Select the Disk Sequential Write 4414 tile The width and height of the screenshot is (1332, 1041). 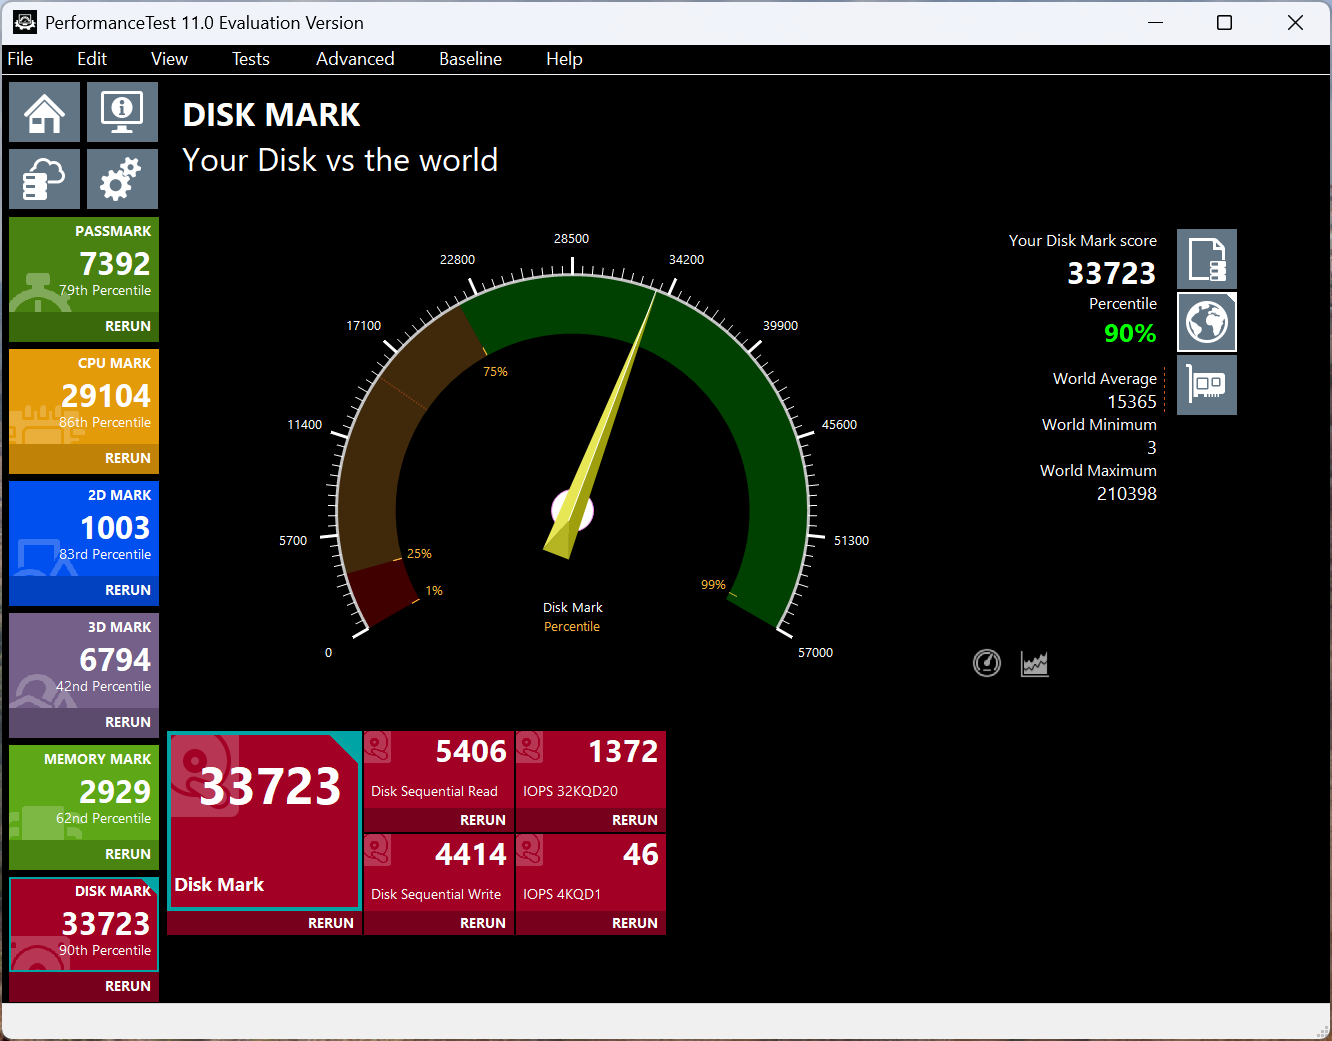click(439, 873)
